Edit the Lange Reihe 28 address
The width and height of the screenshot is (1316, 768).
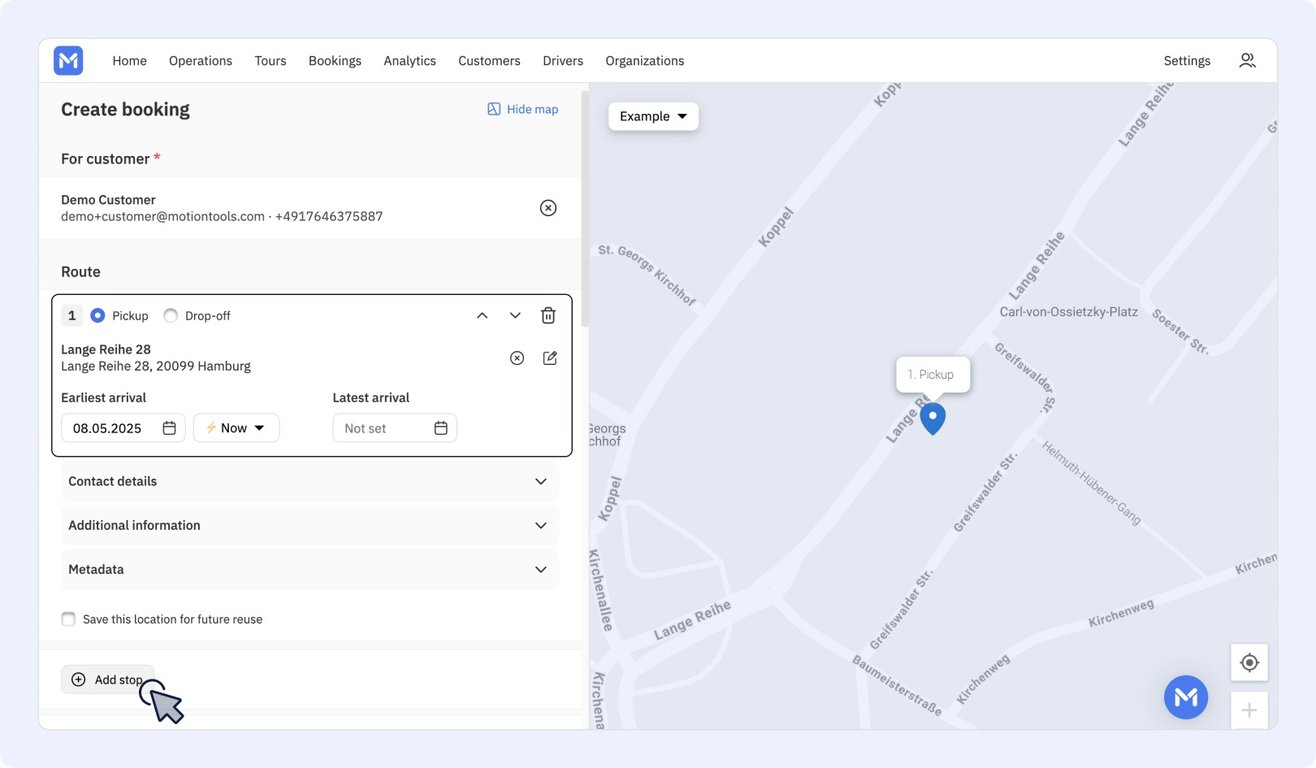tap(550, 358)
